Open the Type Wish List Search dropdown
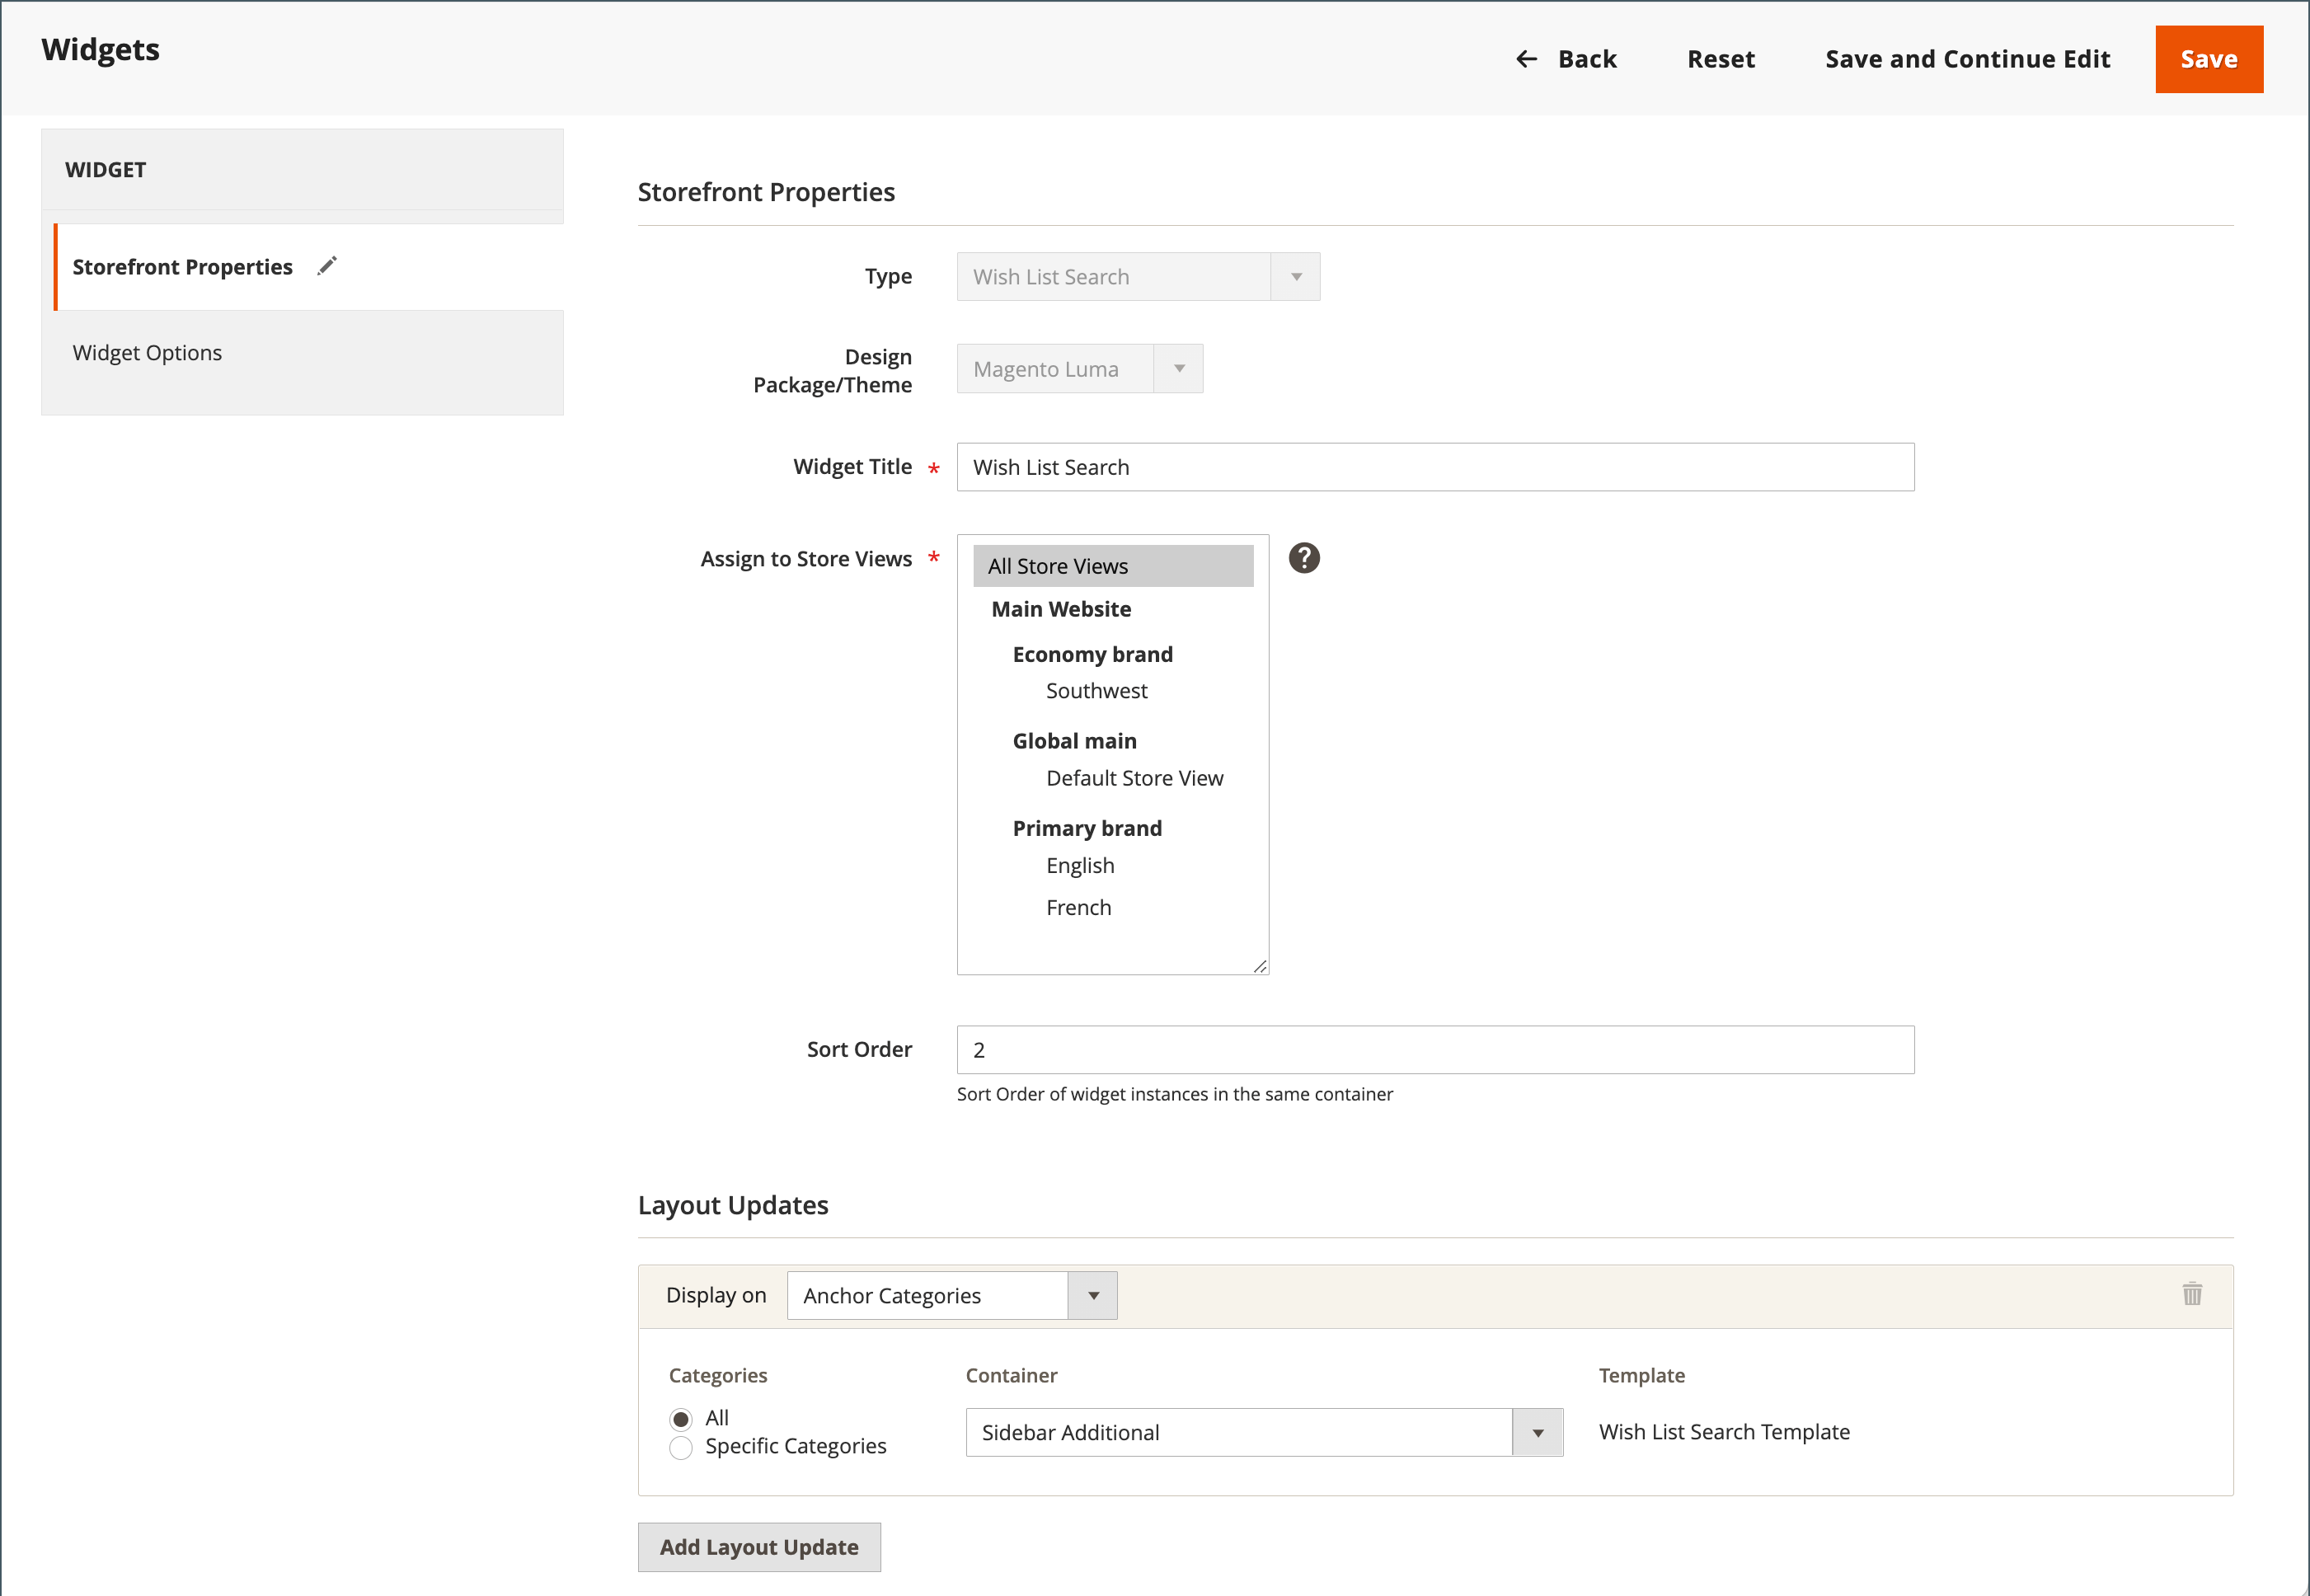The width and height of the screenshot is (2310, 1596). coord(1137,277)
